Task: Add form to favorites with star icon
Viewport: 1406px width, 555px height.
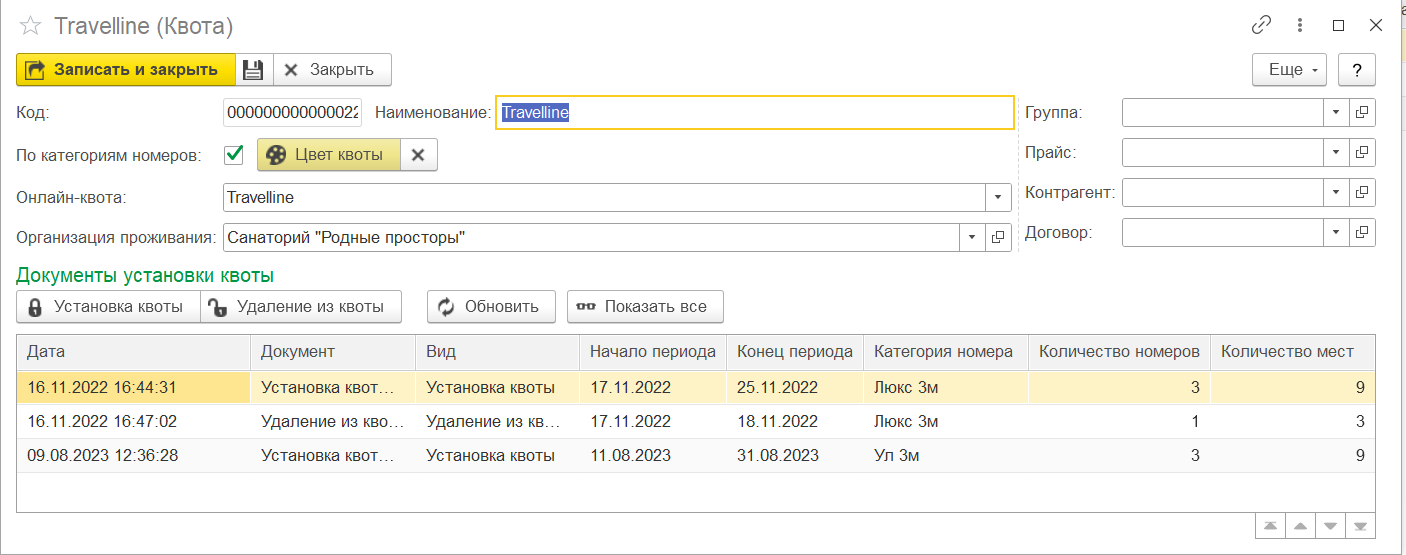Action: pyautogui.click(x=31, y=26)
